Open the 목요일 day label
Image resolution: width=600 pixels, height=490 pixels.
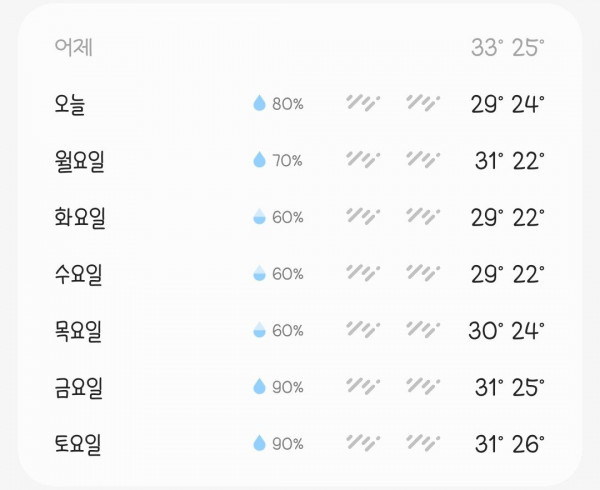[x=78, y=331]
